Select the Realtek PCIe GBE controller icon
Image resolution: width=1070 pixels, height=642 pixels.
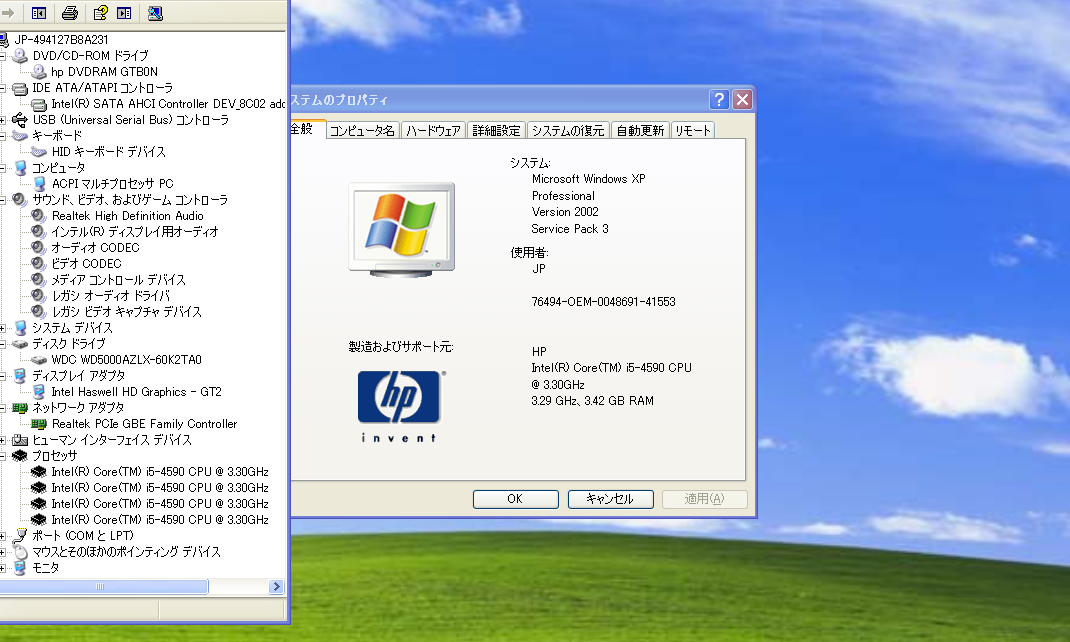39,424
